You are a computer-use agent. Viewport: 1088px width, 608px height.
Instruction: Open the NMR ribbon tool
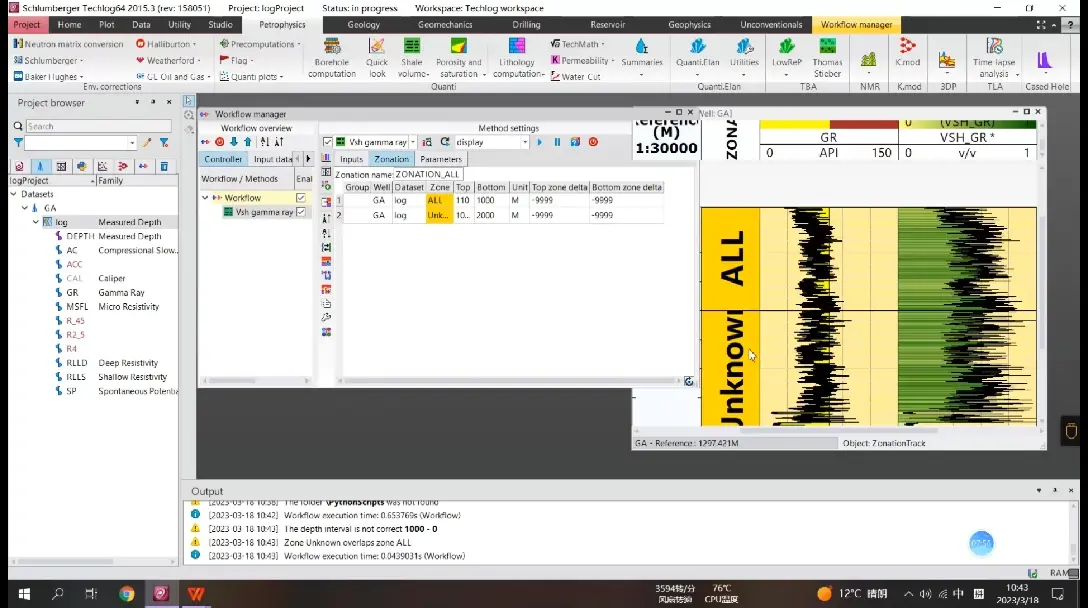(869, 61)
